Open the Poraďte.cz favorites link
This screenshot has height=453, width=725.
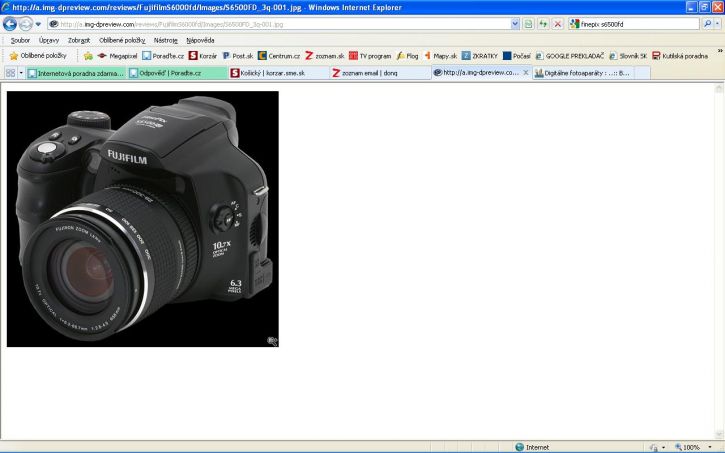pos(163,56)
